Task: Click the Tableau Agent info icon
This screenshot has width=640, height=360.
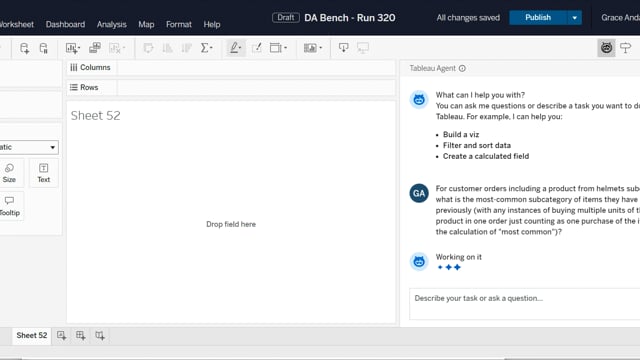Action: coord(462,69)
